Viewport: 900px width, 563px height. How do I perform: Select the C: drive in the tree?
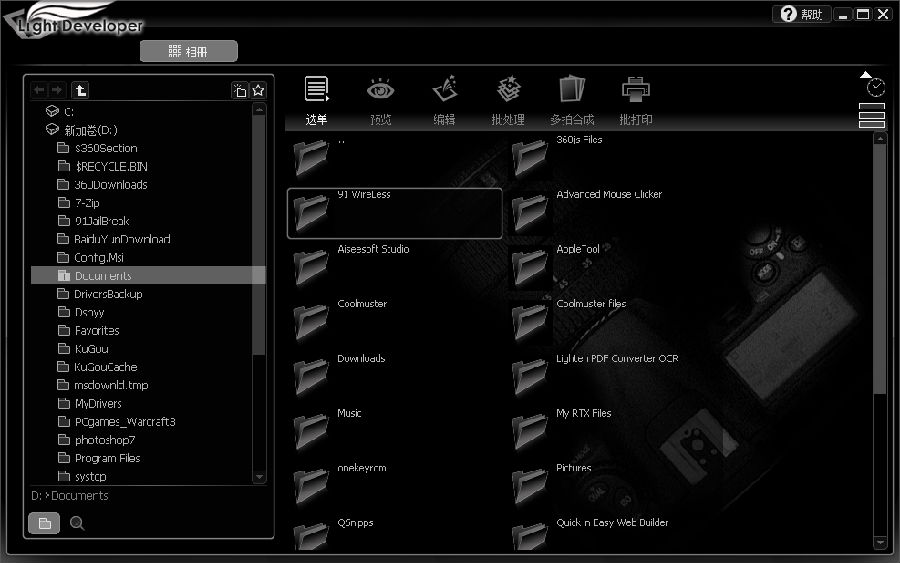pyautogui.click(x=60, y=111)
